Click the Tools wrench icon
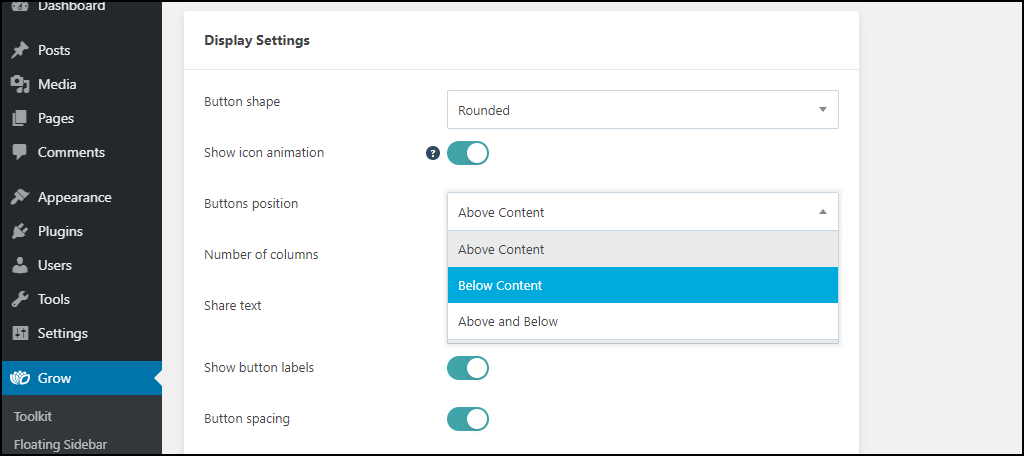Screen dimensions: 1024x456 (20, 299)
